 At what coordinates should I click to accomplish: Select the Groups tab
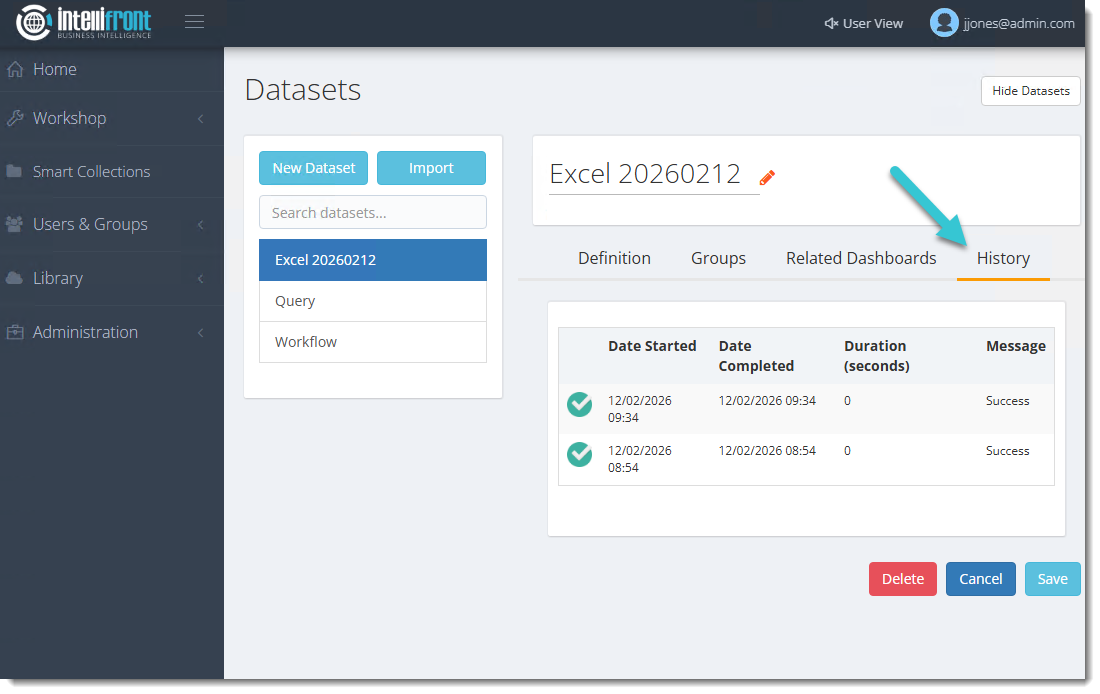tap(718, 258)
